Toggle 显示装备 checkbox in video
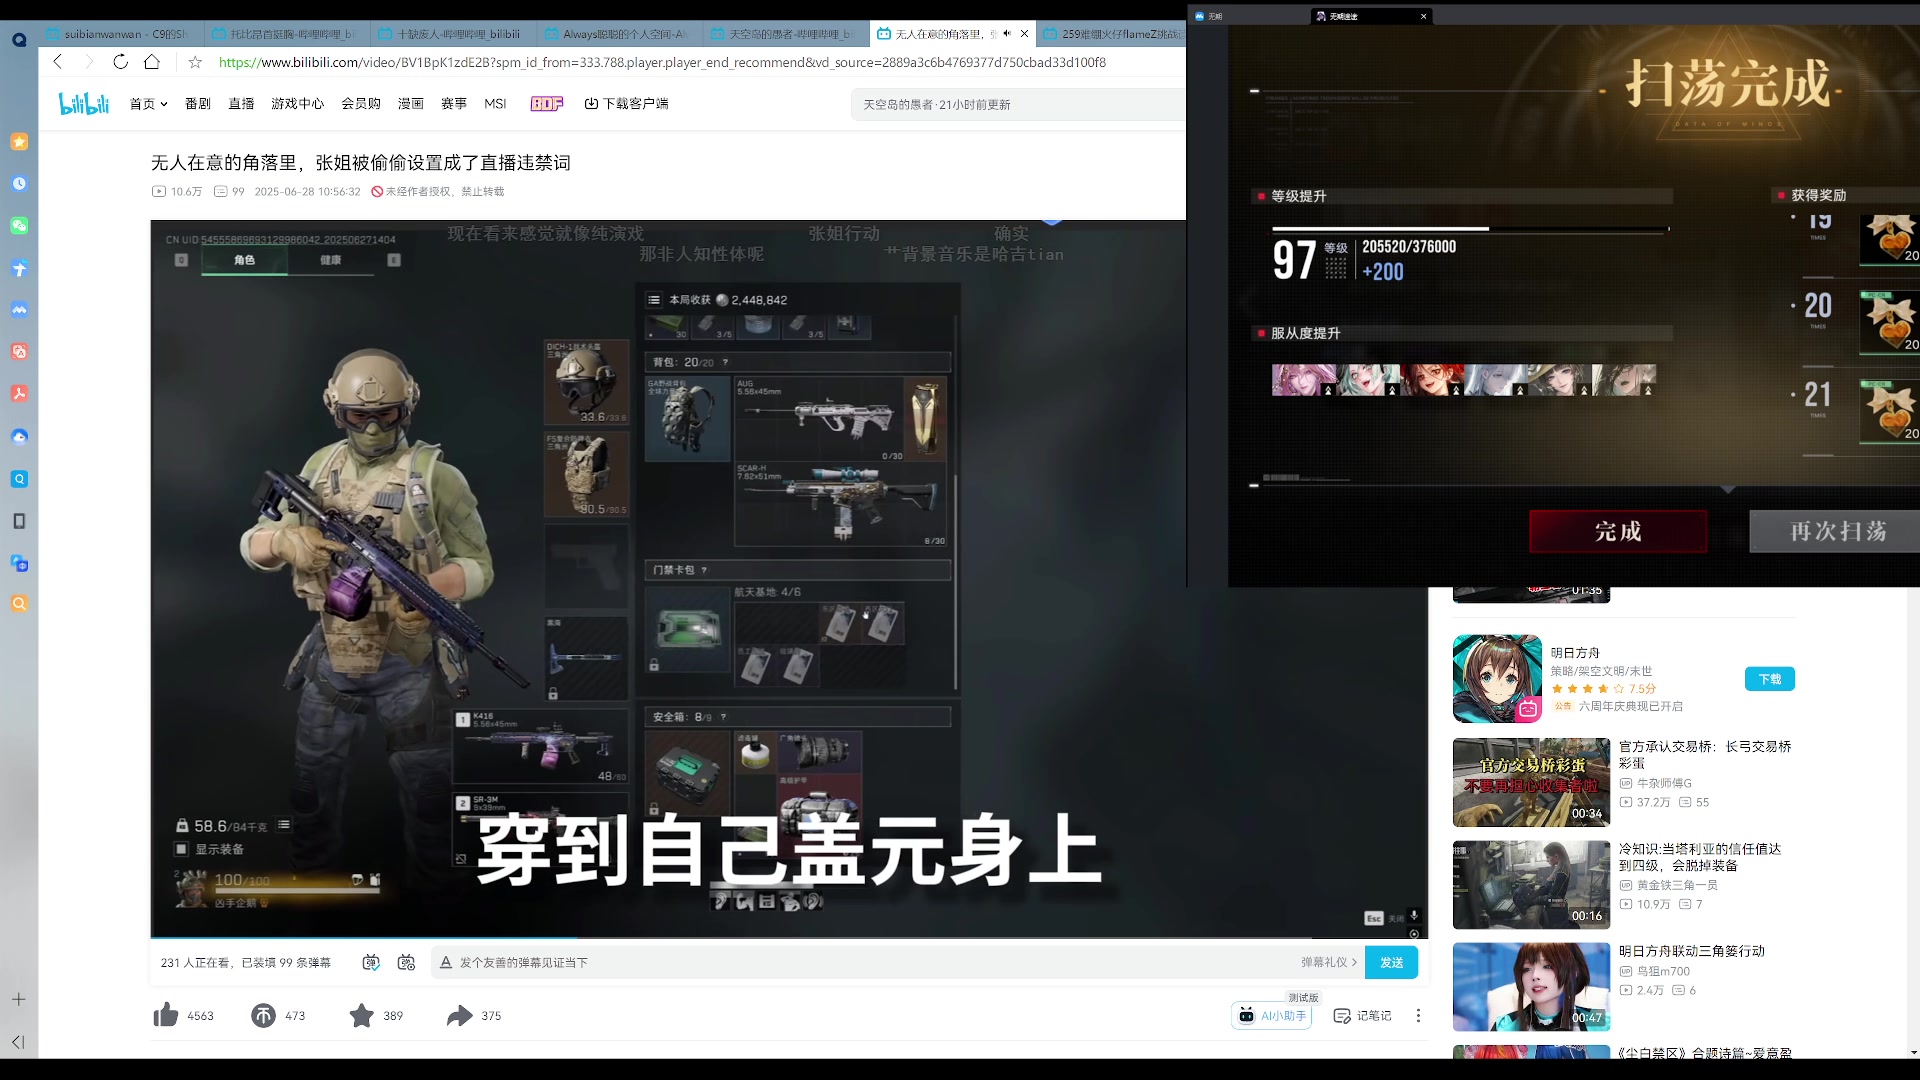 click(x=182, y=849)
